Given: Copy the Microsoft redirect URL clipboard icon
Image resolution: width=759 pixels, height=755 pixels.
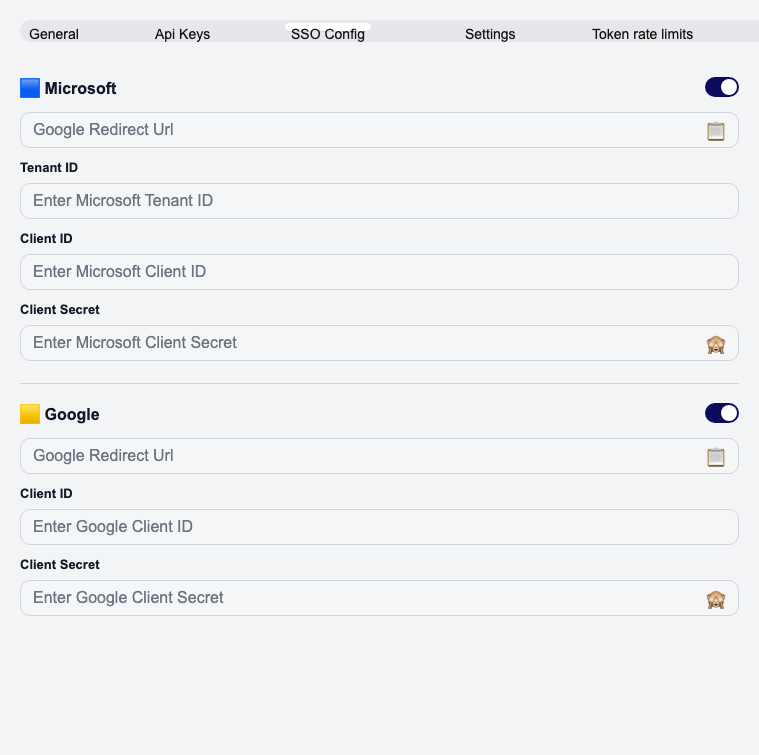Looking at the screenshot, I should click(x=715, y=131).
